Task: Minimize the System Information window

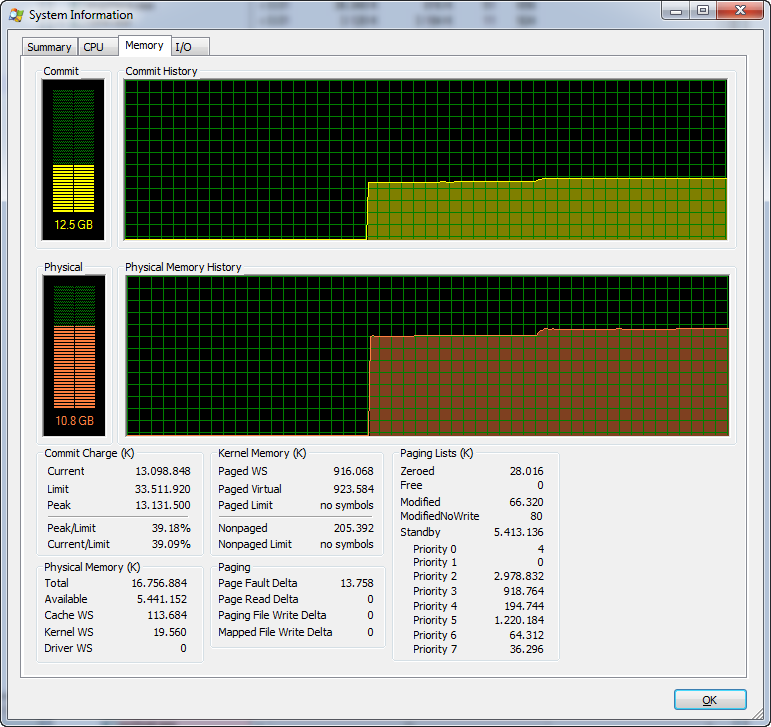Action: [676, 11]
